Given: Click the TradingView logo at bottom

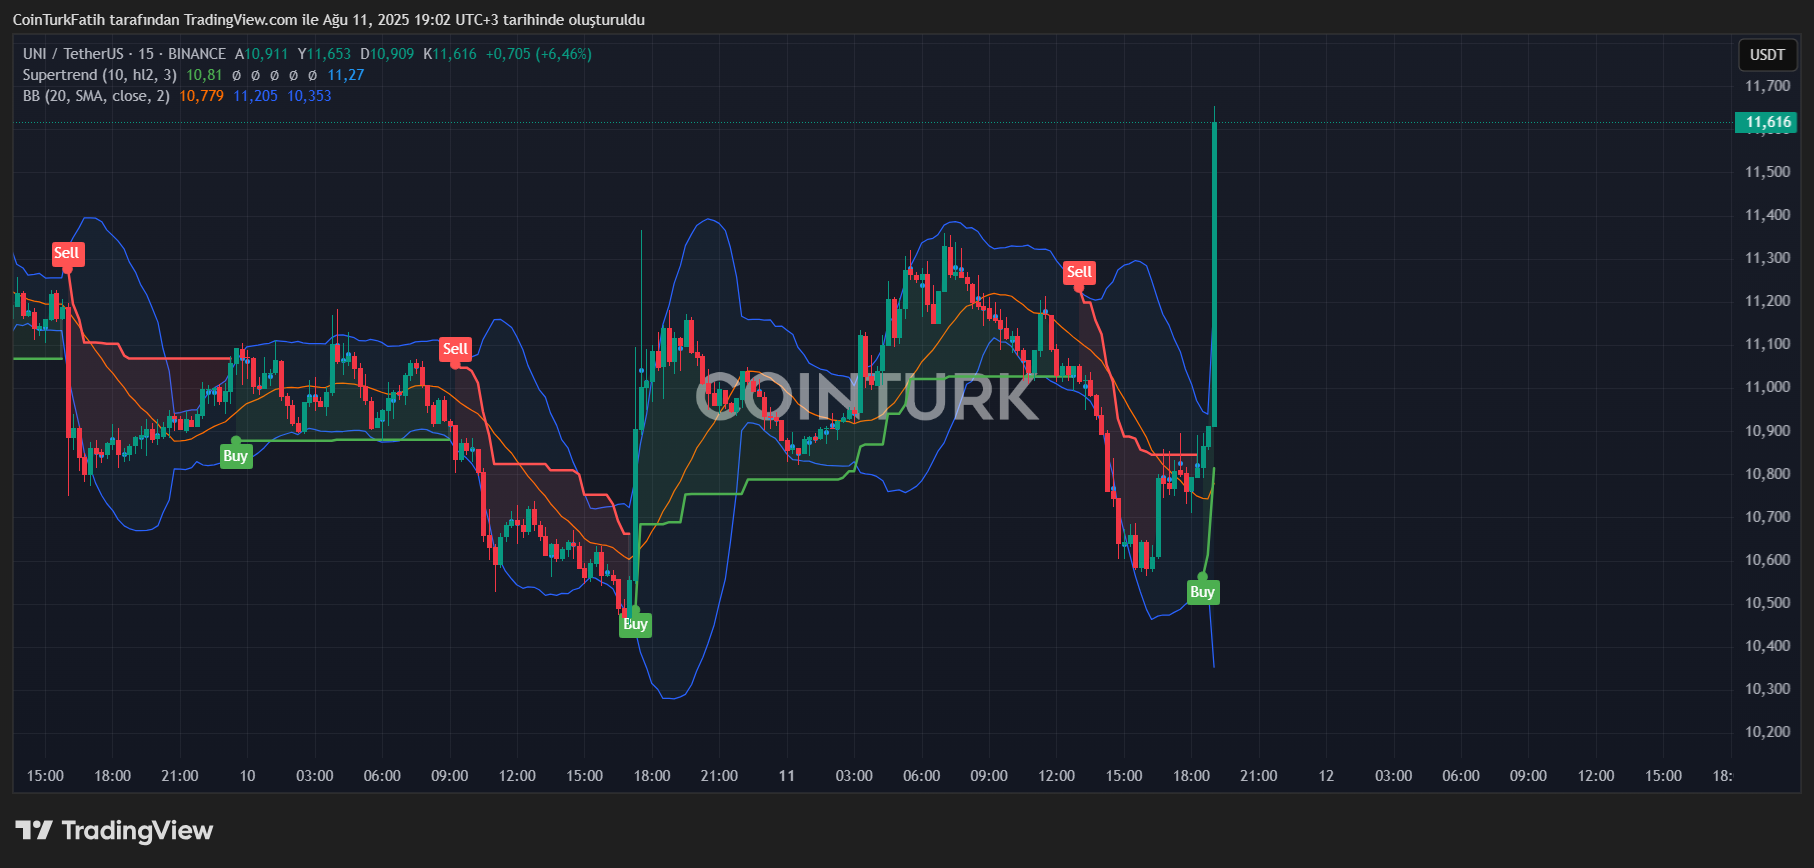Looking at the screenshot, I should click(114, 831).
